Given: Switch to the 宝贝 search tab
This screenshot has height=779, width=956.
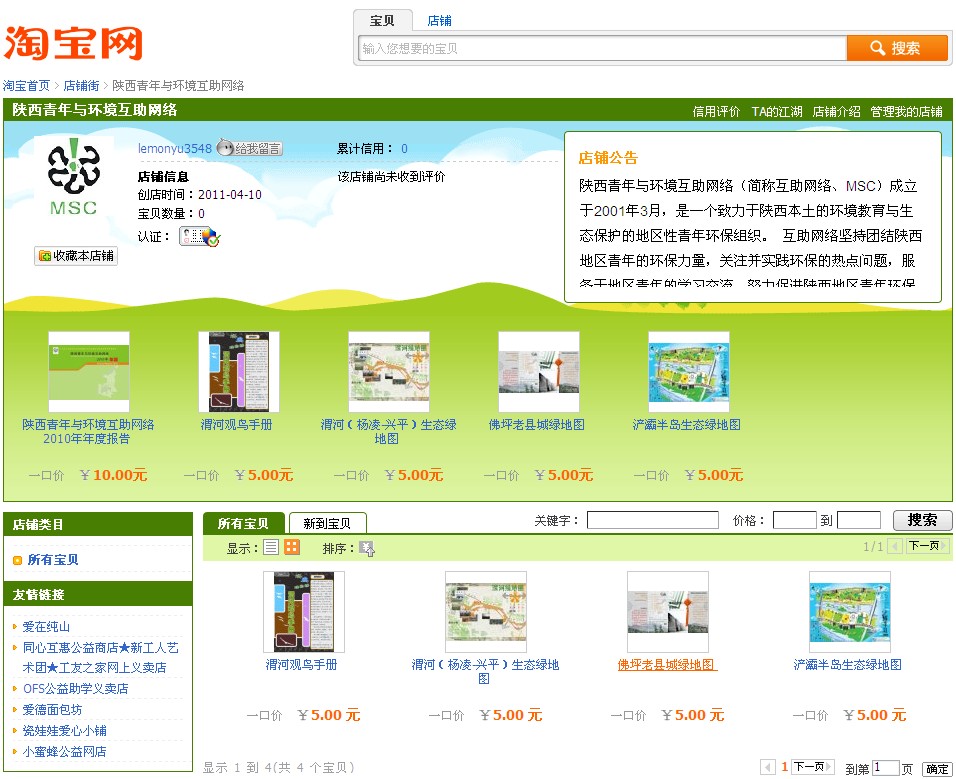Looking at the screenshot, I should coord(382,21).
